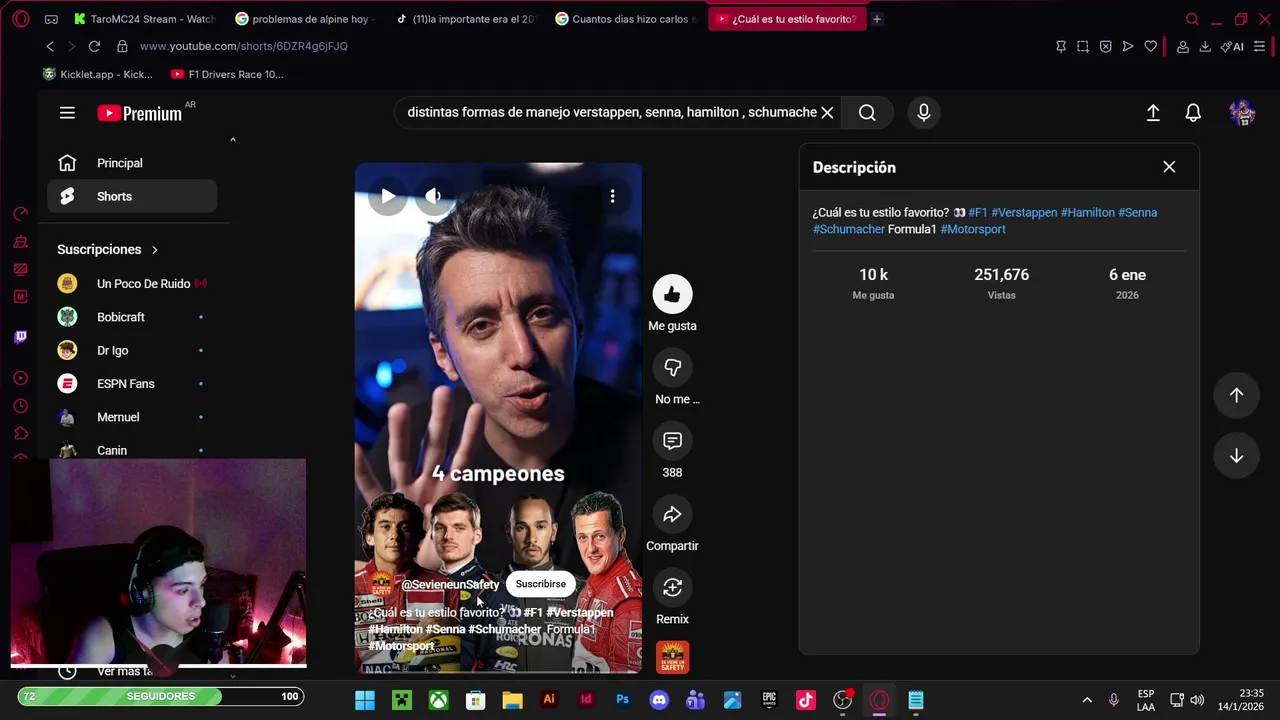The height and width of the screenshot is (720, 1280).
Task: Open Discord from the taskbar
Action: coord(659,700)
